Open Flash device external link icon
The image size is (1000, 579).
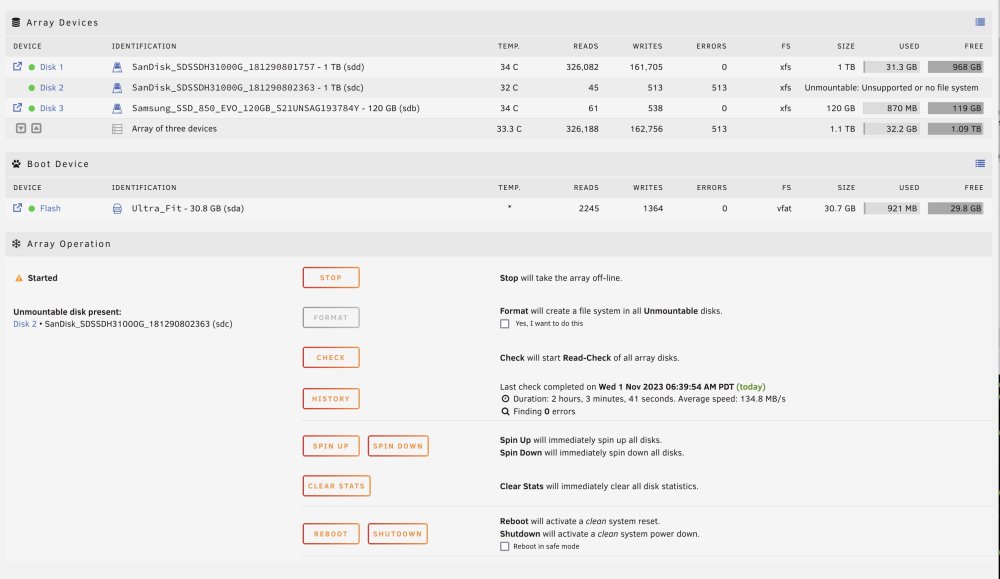(17, 208)
